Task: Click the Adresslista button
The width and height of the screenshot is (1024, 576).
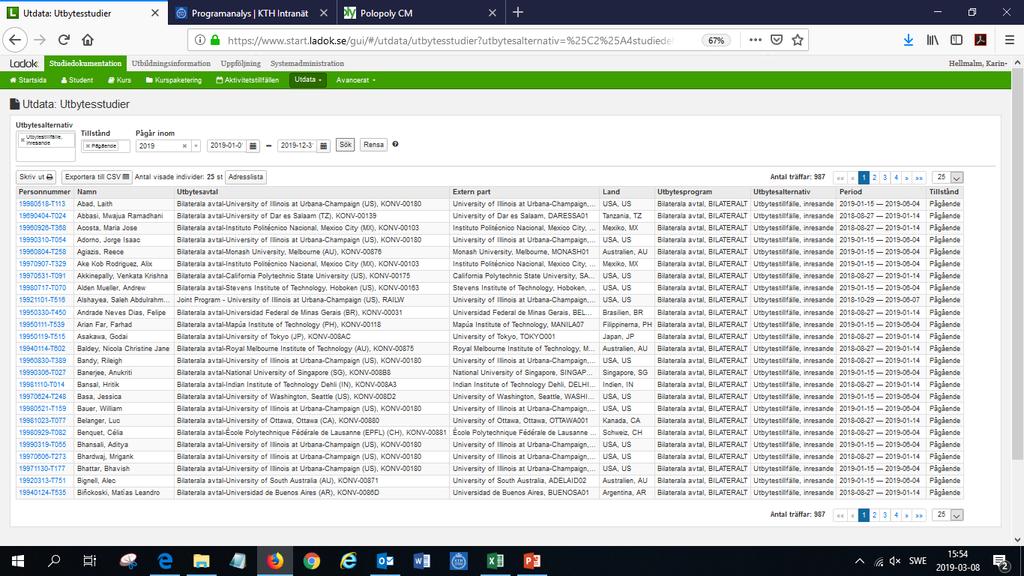Action: click(x=246, y=177)
